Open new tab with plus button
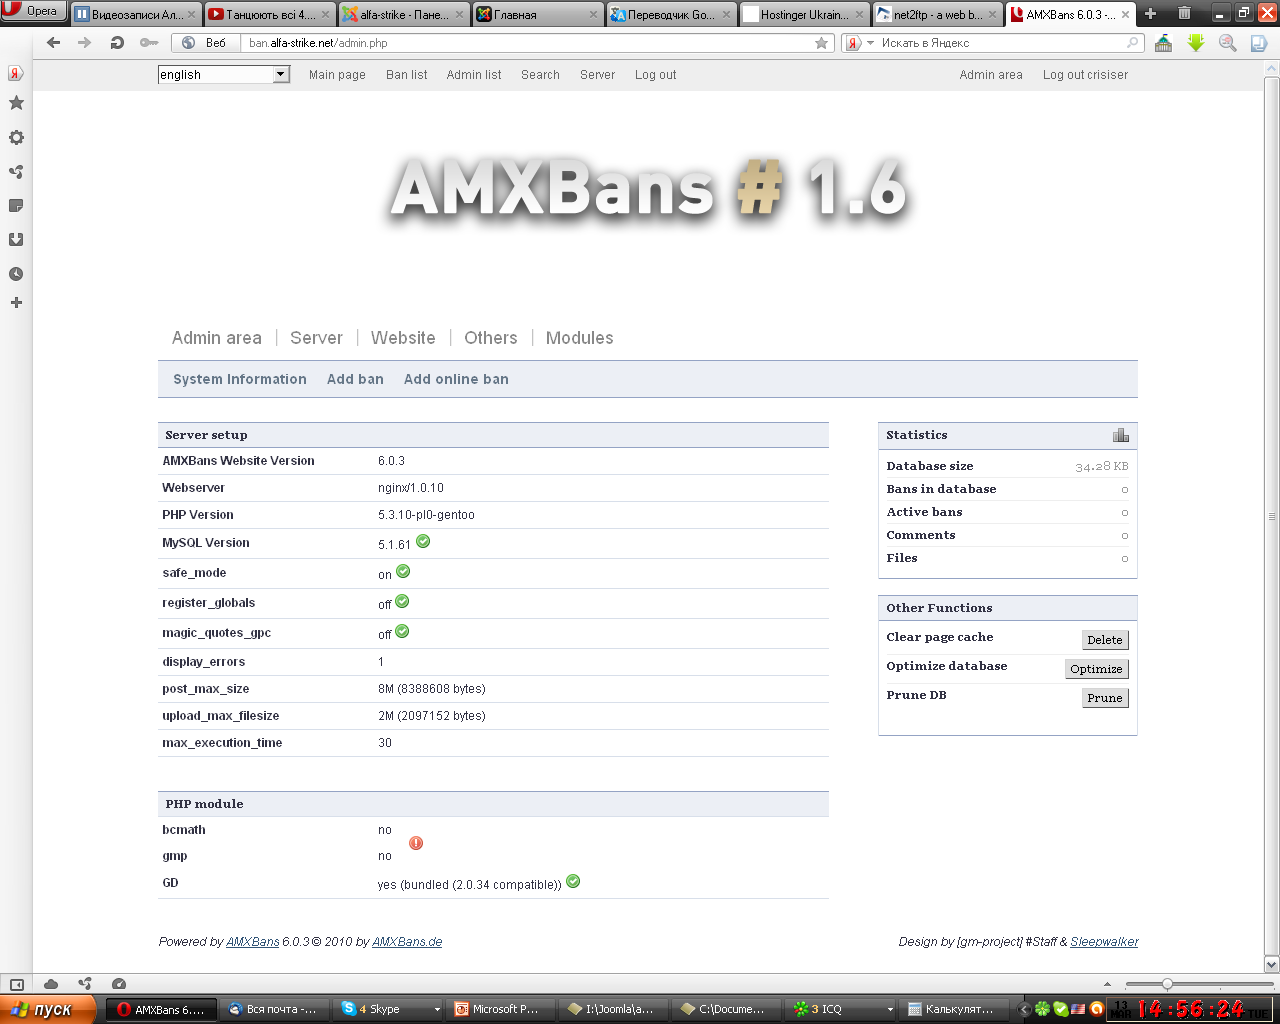The height and width of the screenshot is (1024, 1280). 1151,14
